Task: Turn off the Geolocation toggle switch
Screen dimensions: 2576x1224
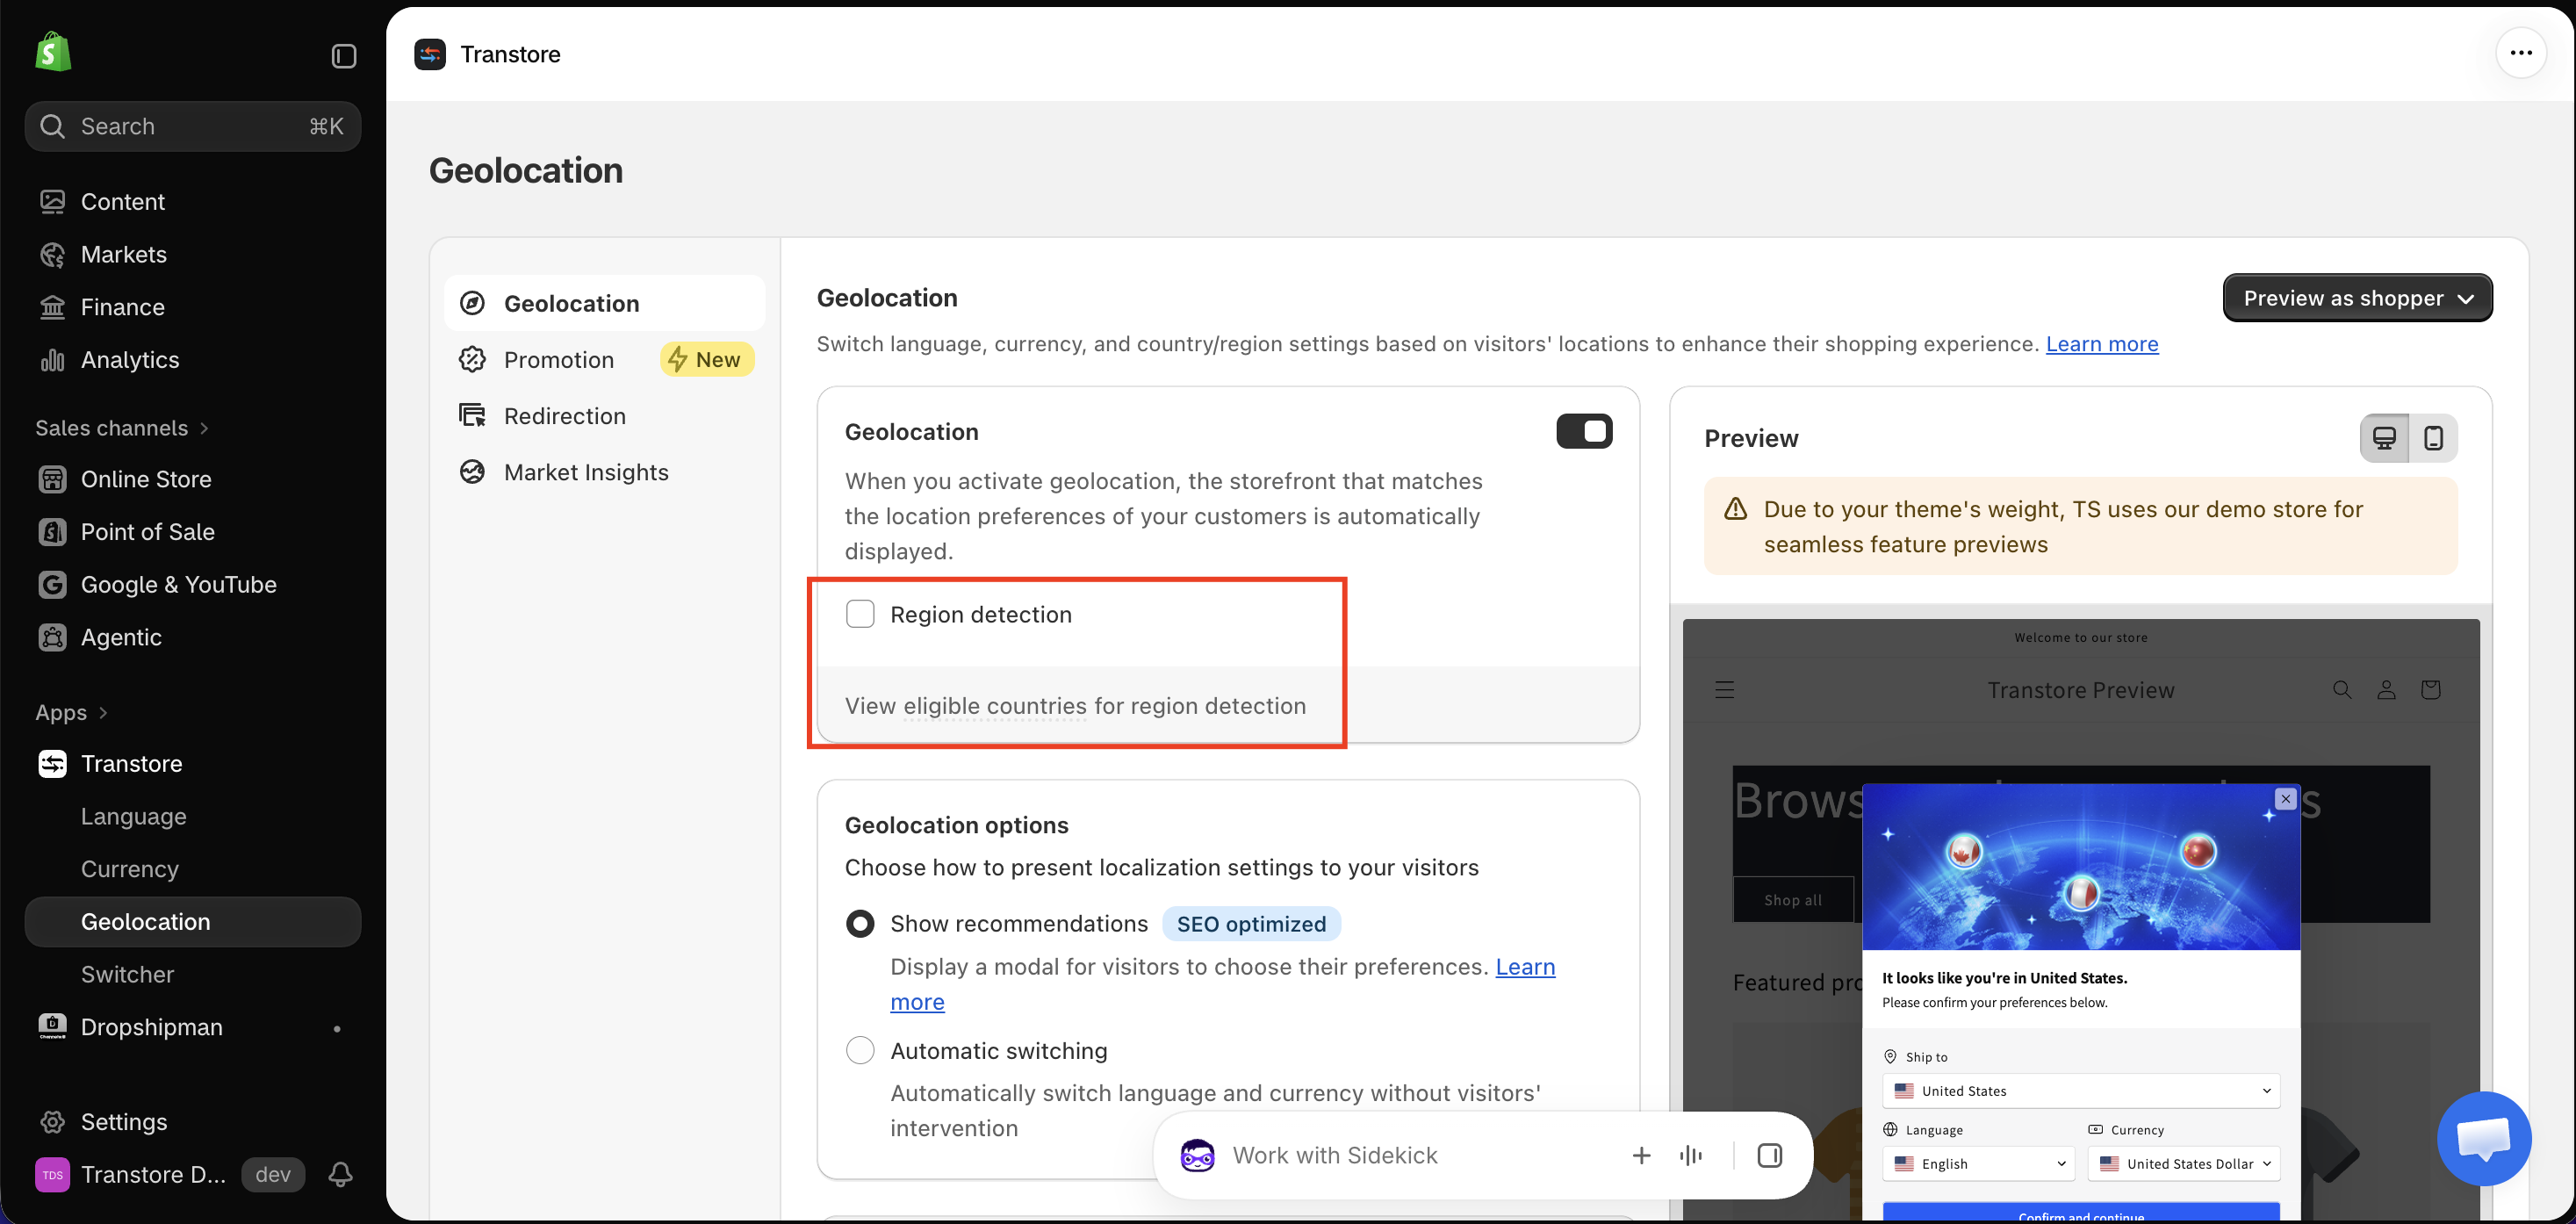Action: [1584, 432]
